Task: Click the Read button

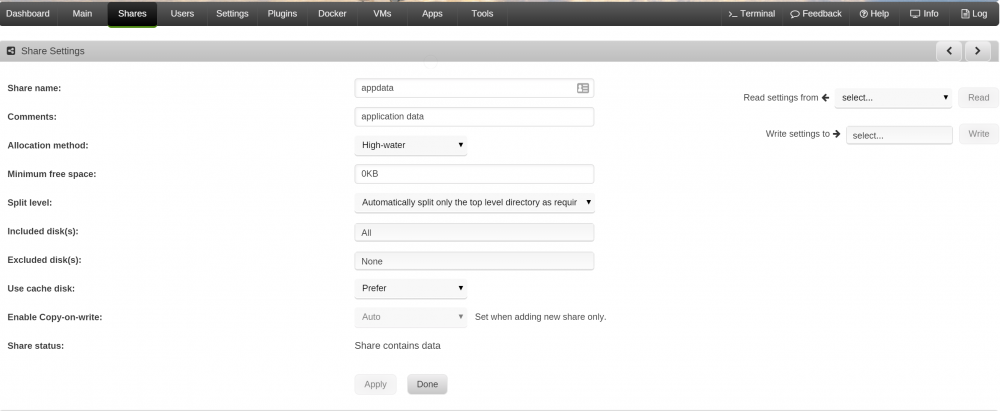Action: (978, 98)
